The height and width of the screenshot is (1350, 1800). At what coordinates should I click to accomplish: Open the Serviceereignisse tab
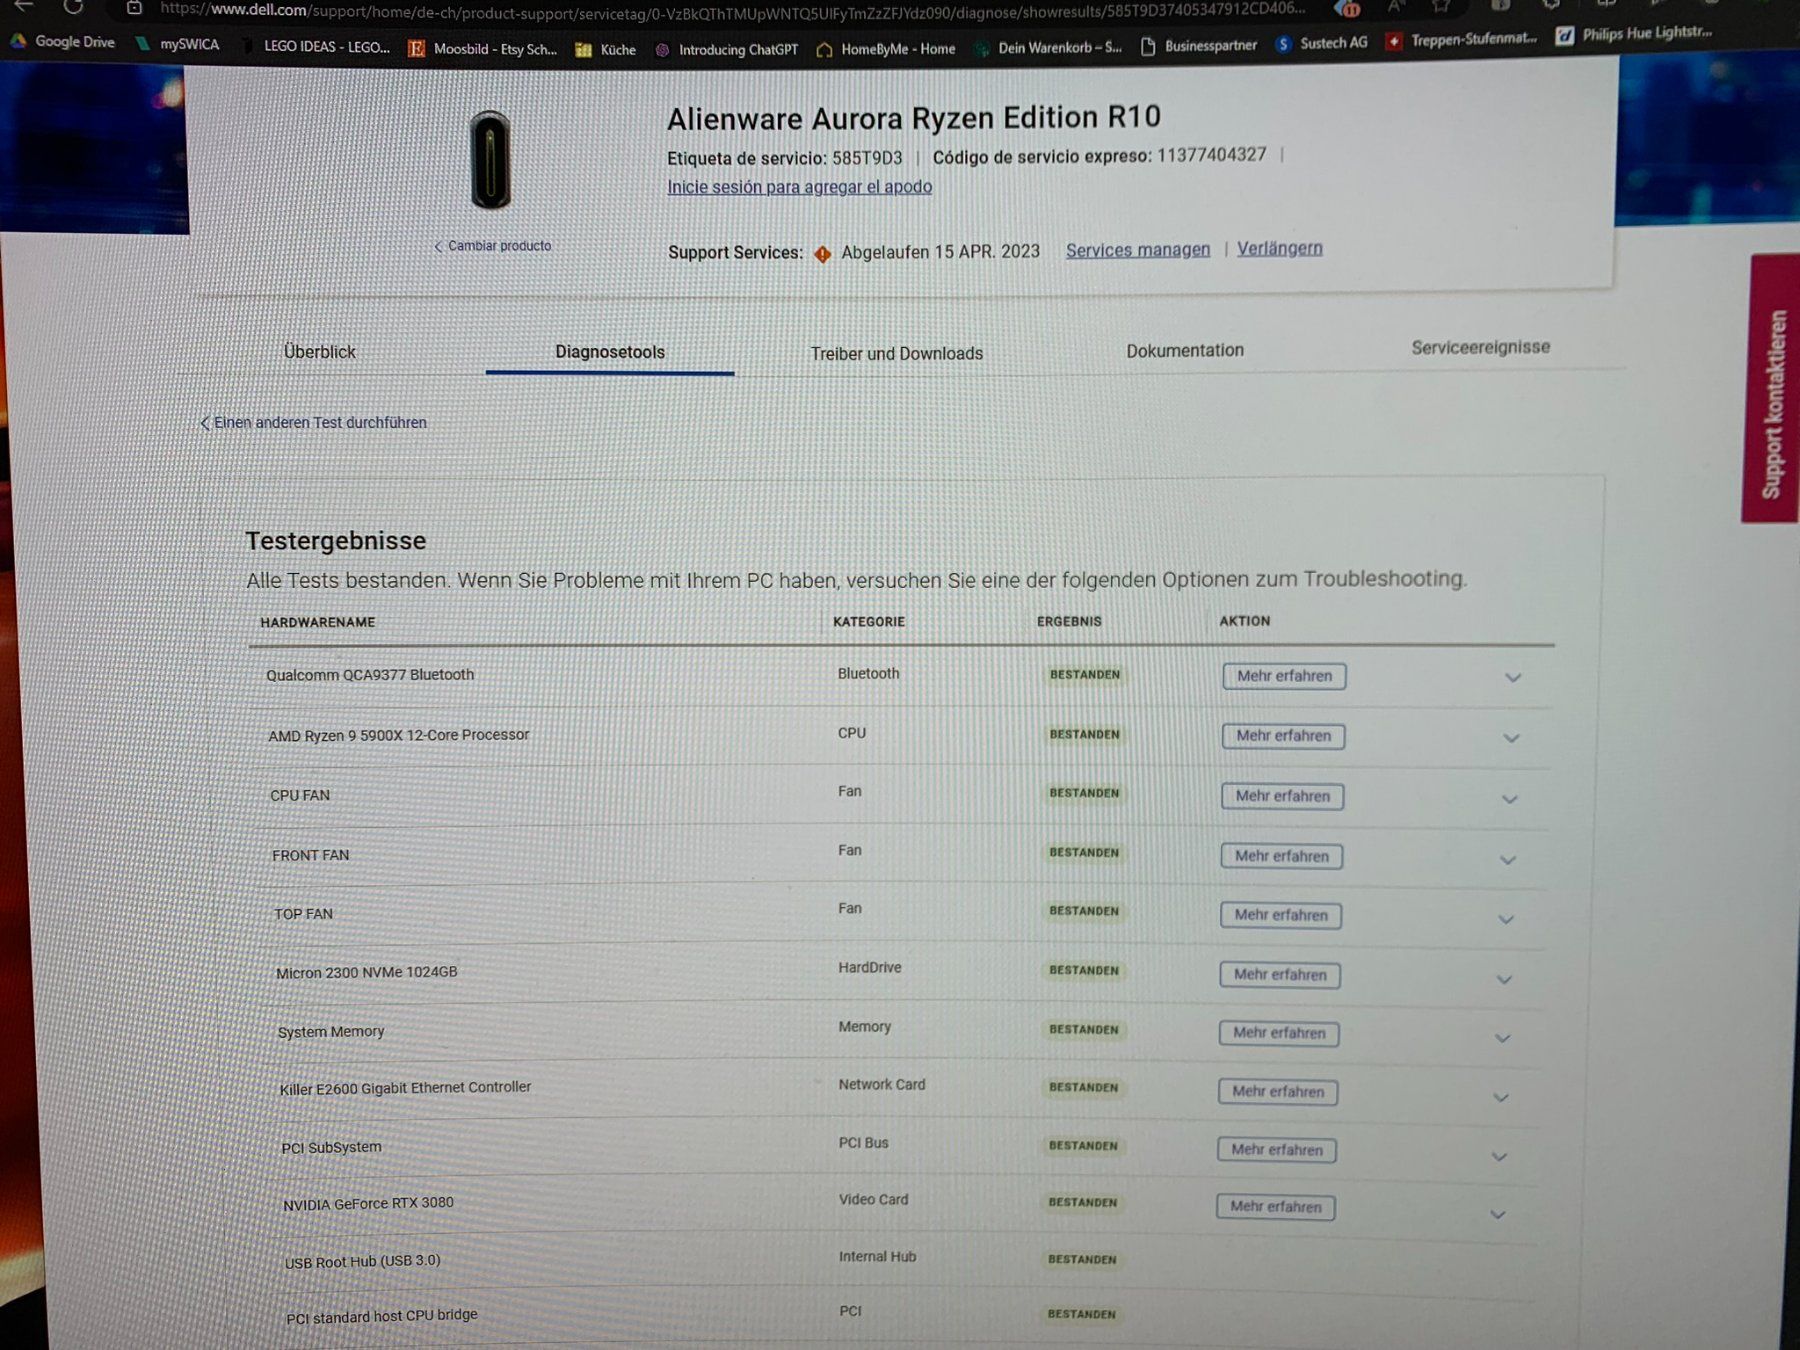point(1480,347)
